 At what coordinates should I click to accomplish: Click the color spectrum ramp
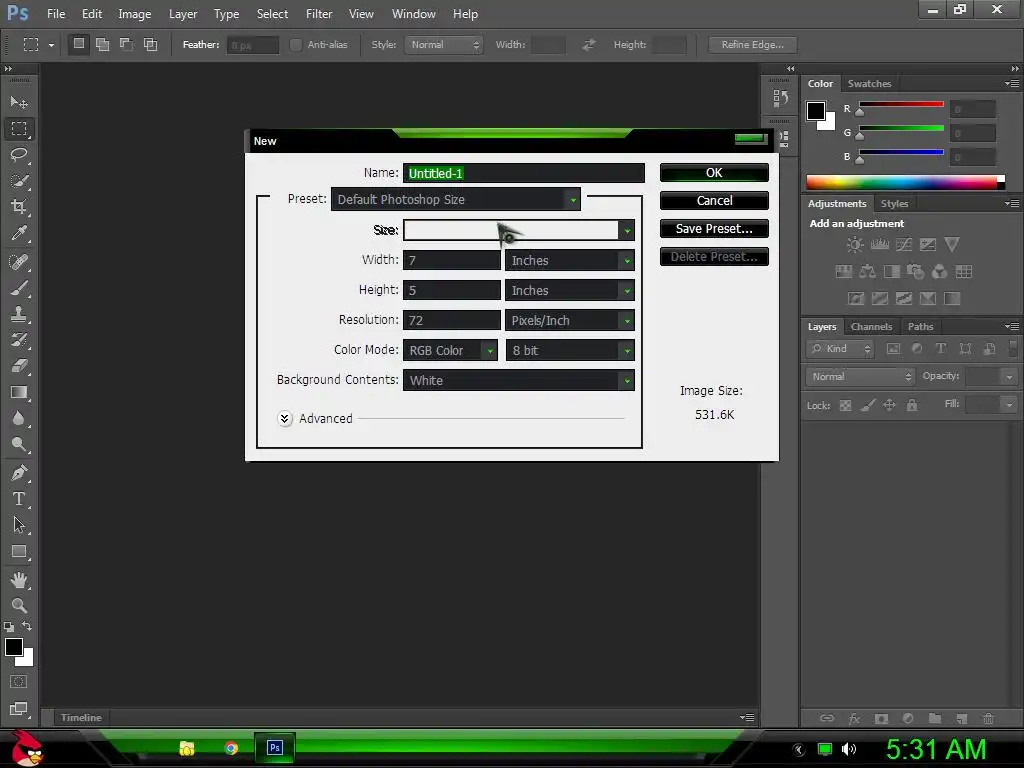(905, 182)
